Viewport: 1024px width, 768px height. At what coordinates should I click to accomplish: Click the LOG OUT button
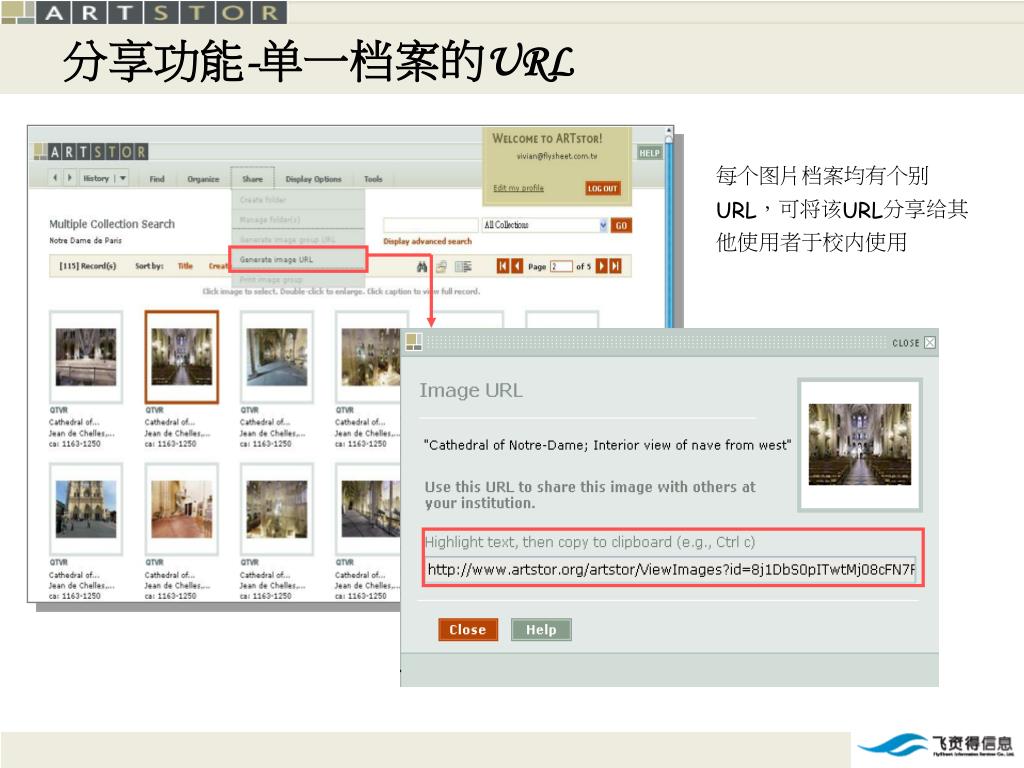pyautogui.click(x=601, y=189)
